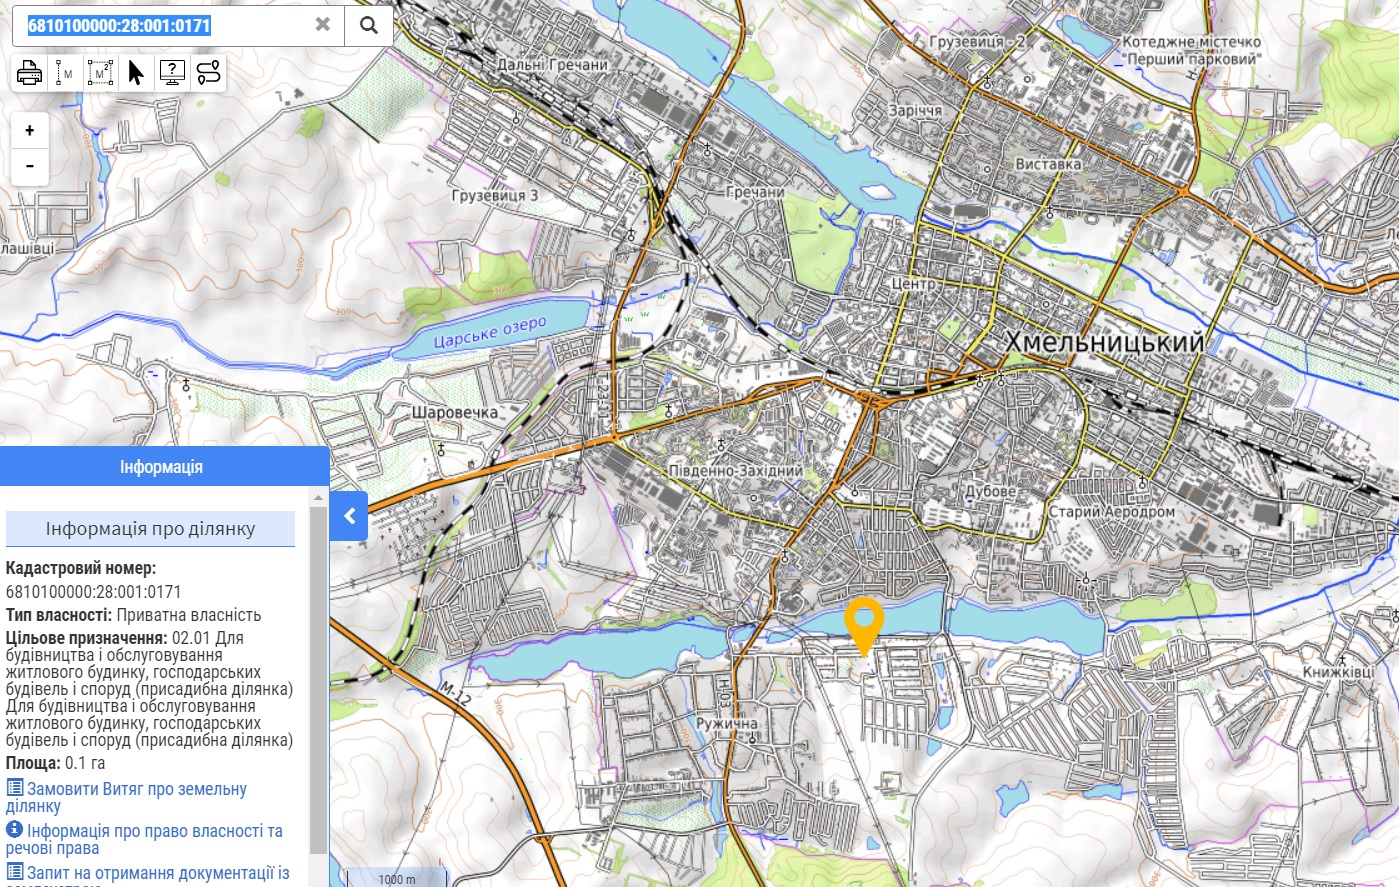This screenshot has height=887, width=1399.
Task: Select the route between markers tool
Action: click(x=208, y=73)
